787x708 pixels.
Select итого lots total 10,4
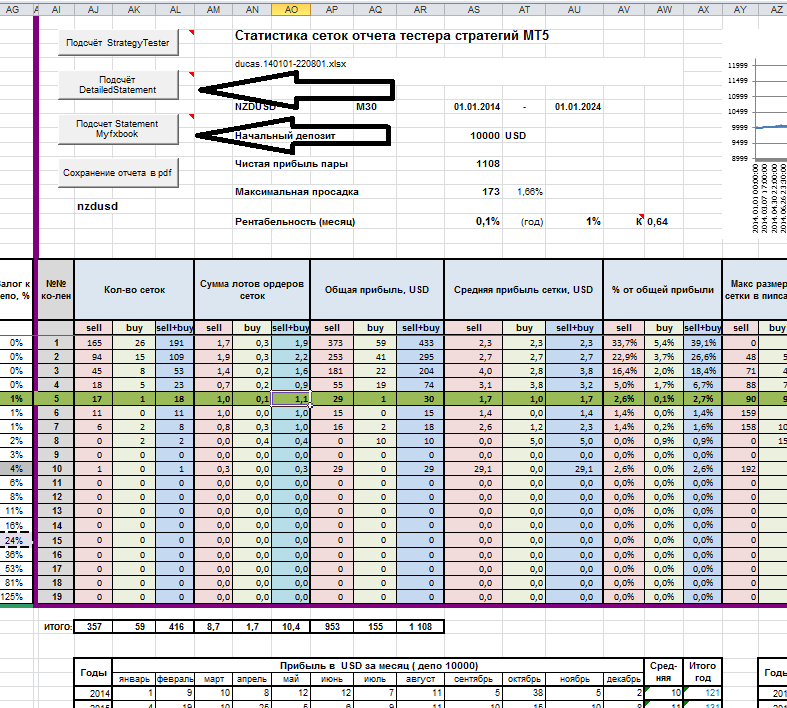291,627
